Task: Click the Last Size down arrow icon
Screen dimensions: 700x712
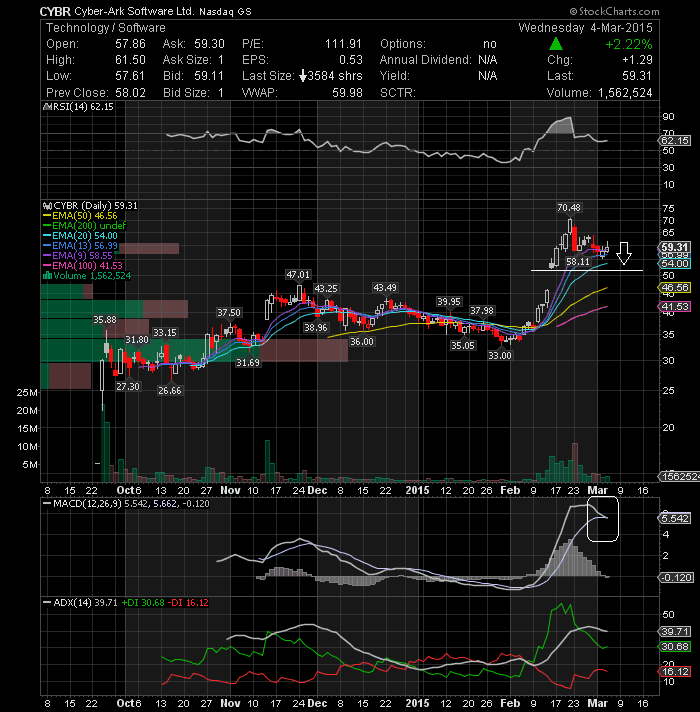Action: (x=303, y=76)
